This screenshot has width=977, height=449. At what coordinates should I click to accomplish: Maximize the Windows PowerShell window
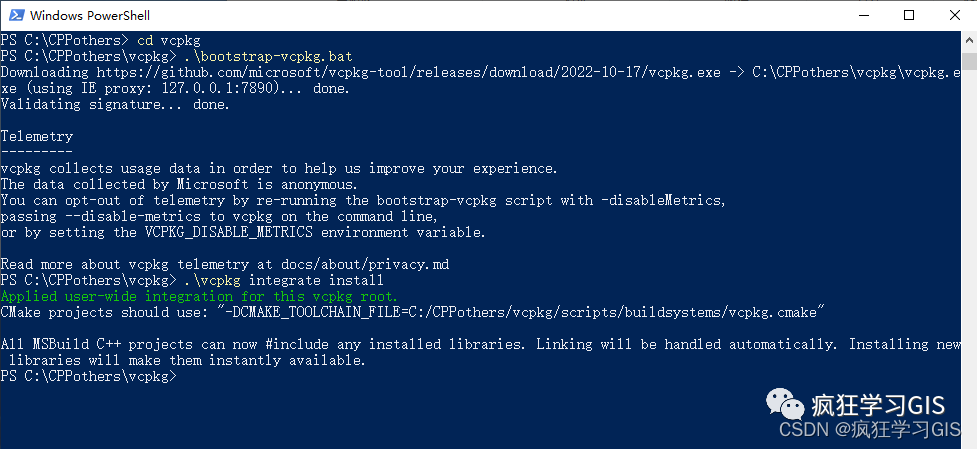tap(909, 15)
